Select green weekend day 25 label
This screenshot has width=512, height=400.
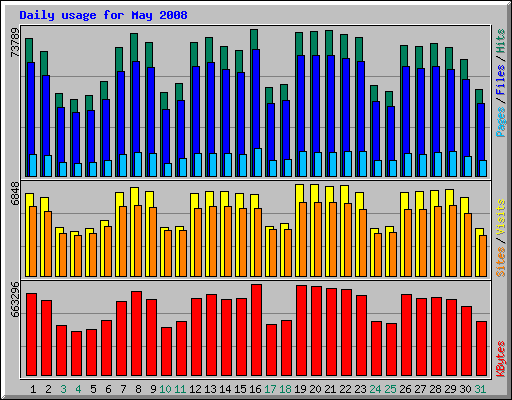pyautogui.click(x=390, y=389)
